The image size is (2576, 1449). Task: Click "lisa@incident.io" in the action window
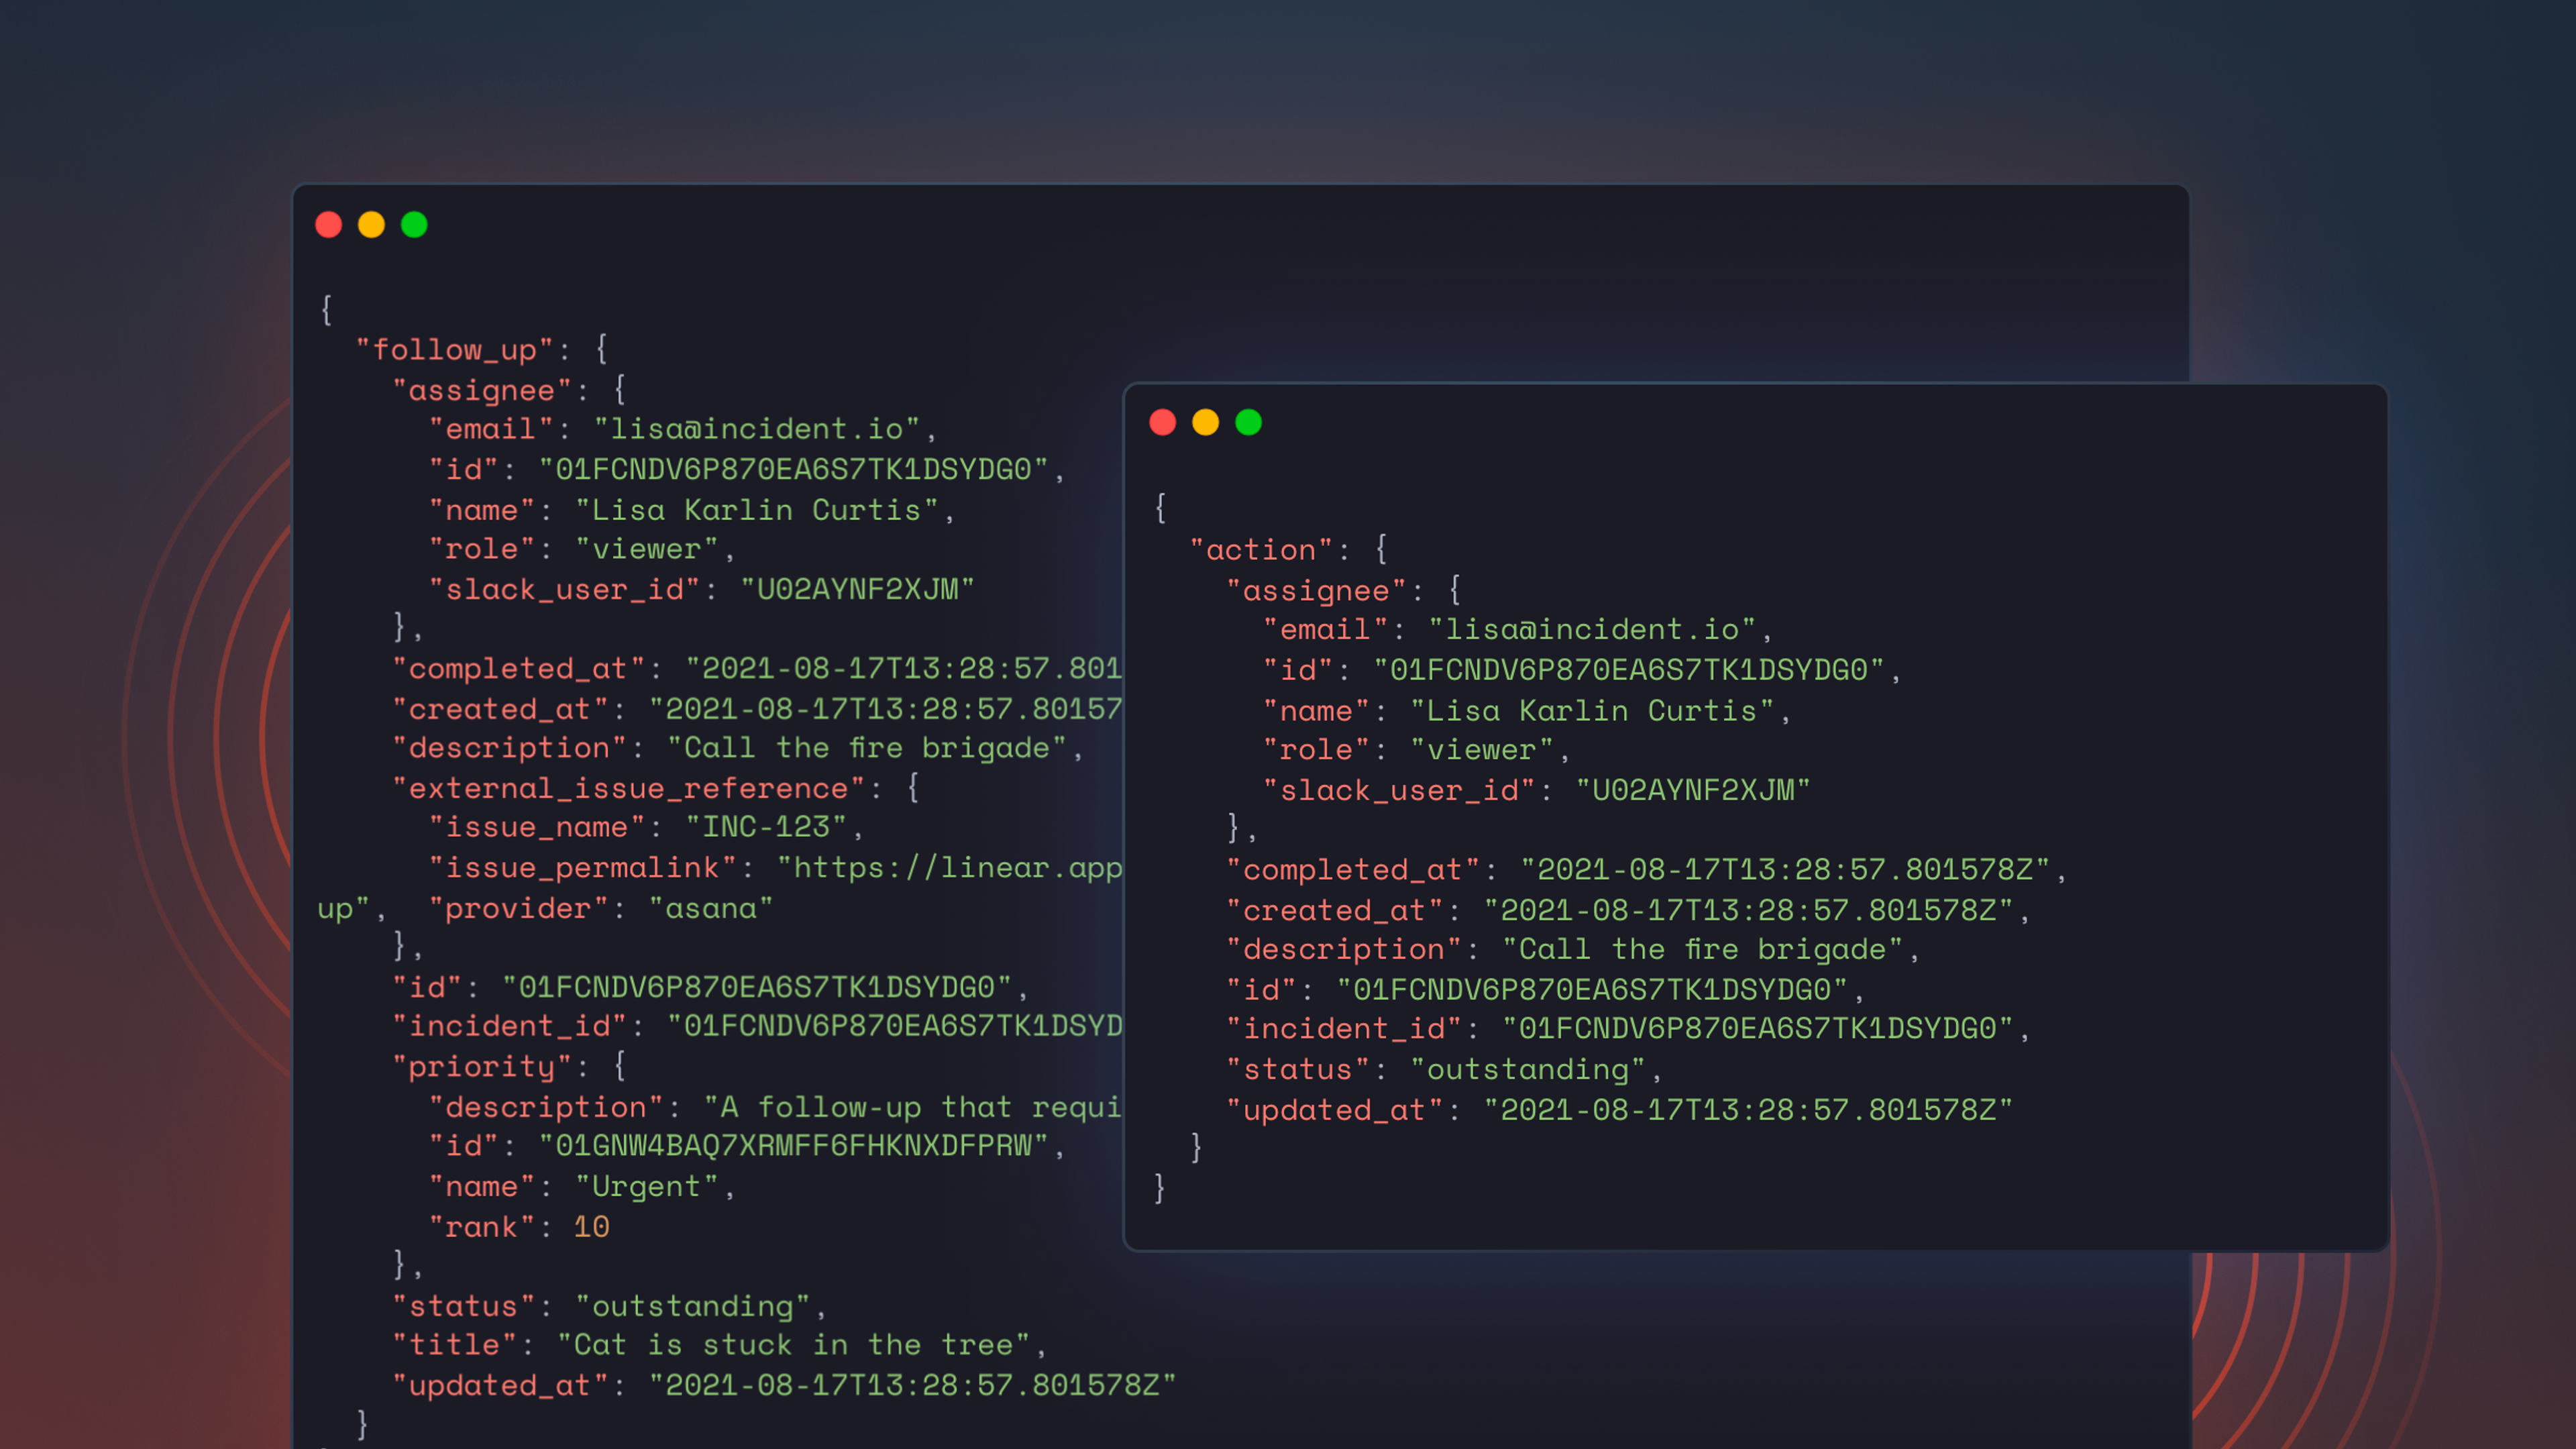(1592, 629)
